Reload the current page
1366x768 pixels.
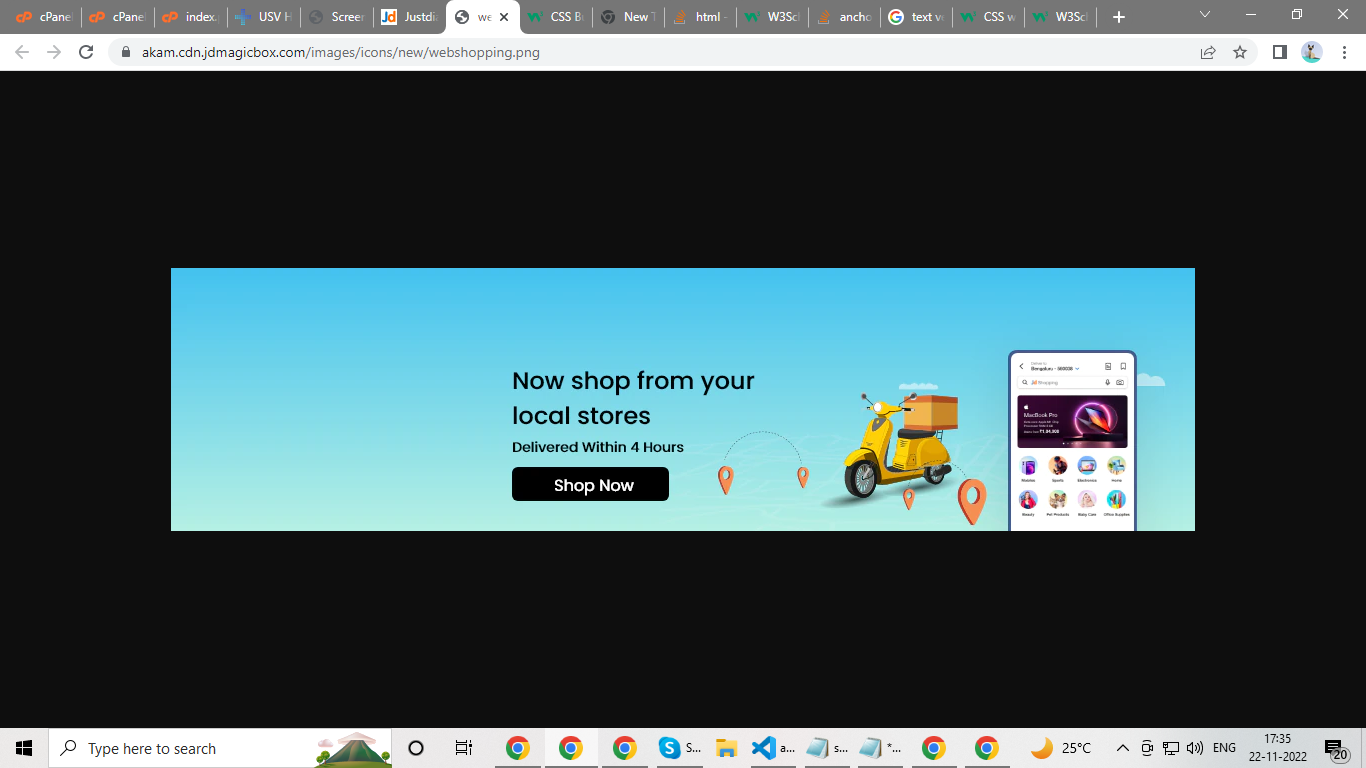[x=86, y=52]
